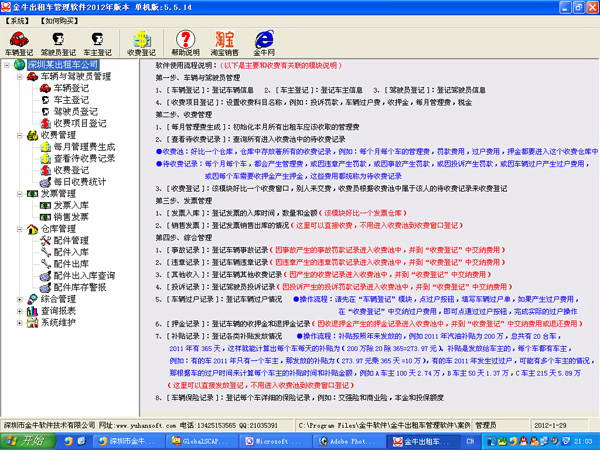
Task: Select 驾驶员登记 in the tree
Action: 76,112
